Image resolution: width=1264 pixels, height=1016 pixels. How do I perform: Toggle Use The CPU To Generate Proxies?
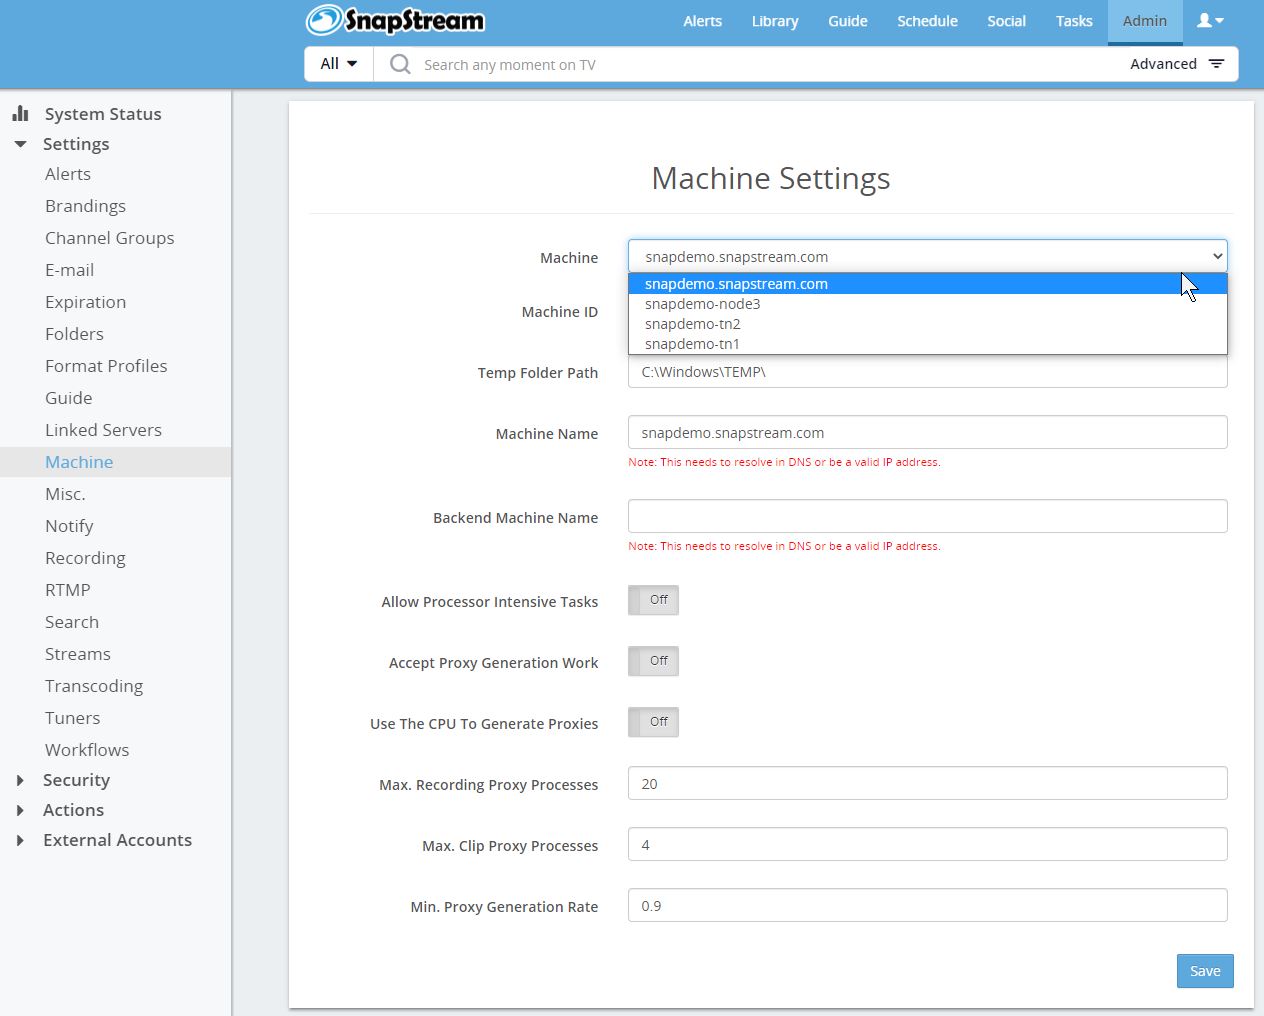(653, 722)
